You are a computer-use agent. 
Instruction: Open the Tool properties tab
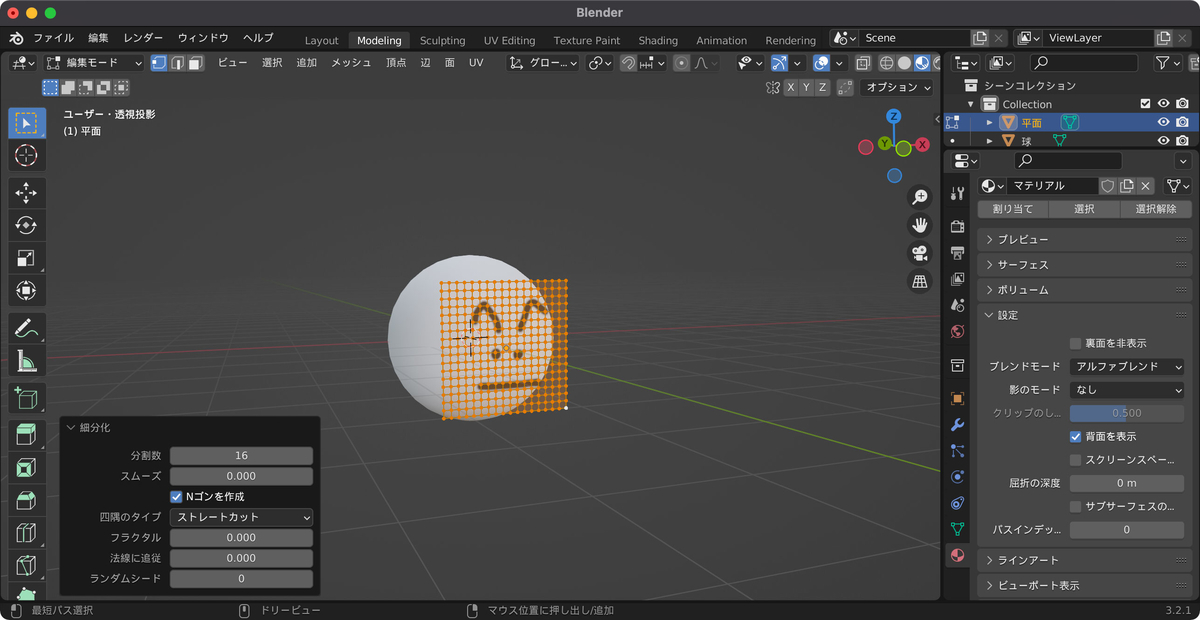pyautogui.click(x=957, y=193)
